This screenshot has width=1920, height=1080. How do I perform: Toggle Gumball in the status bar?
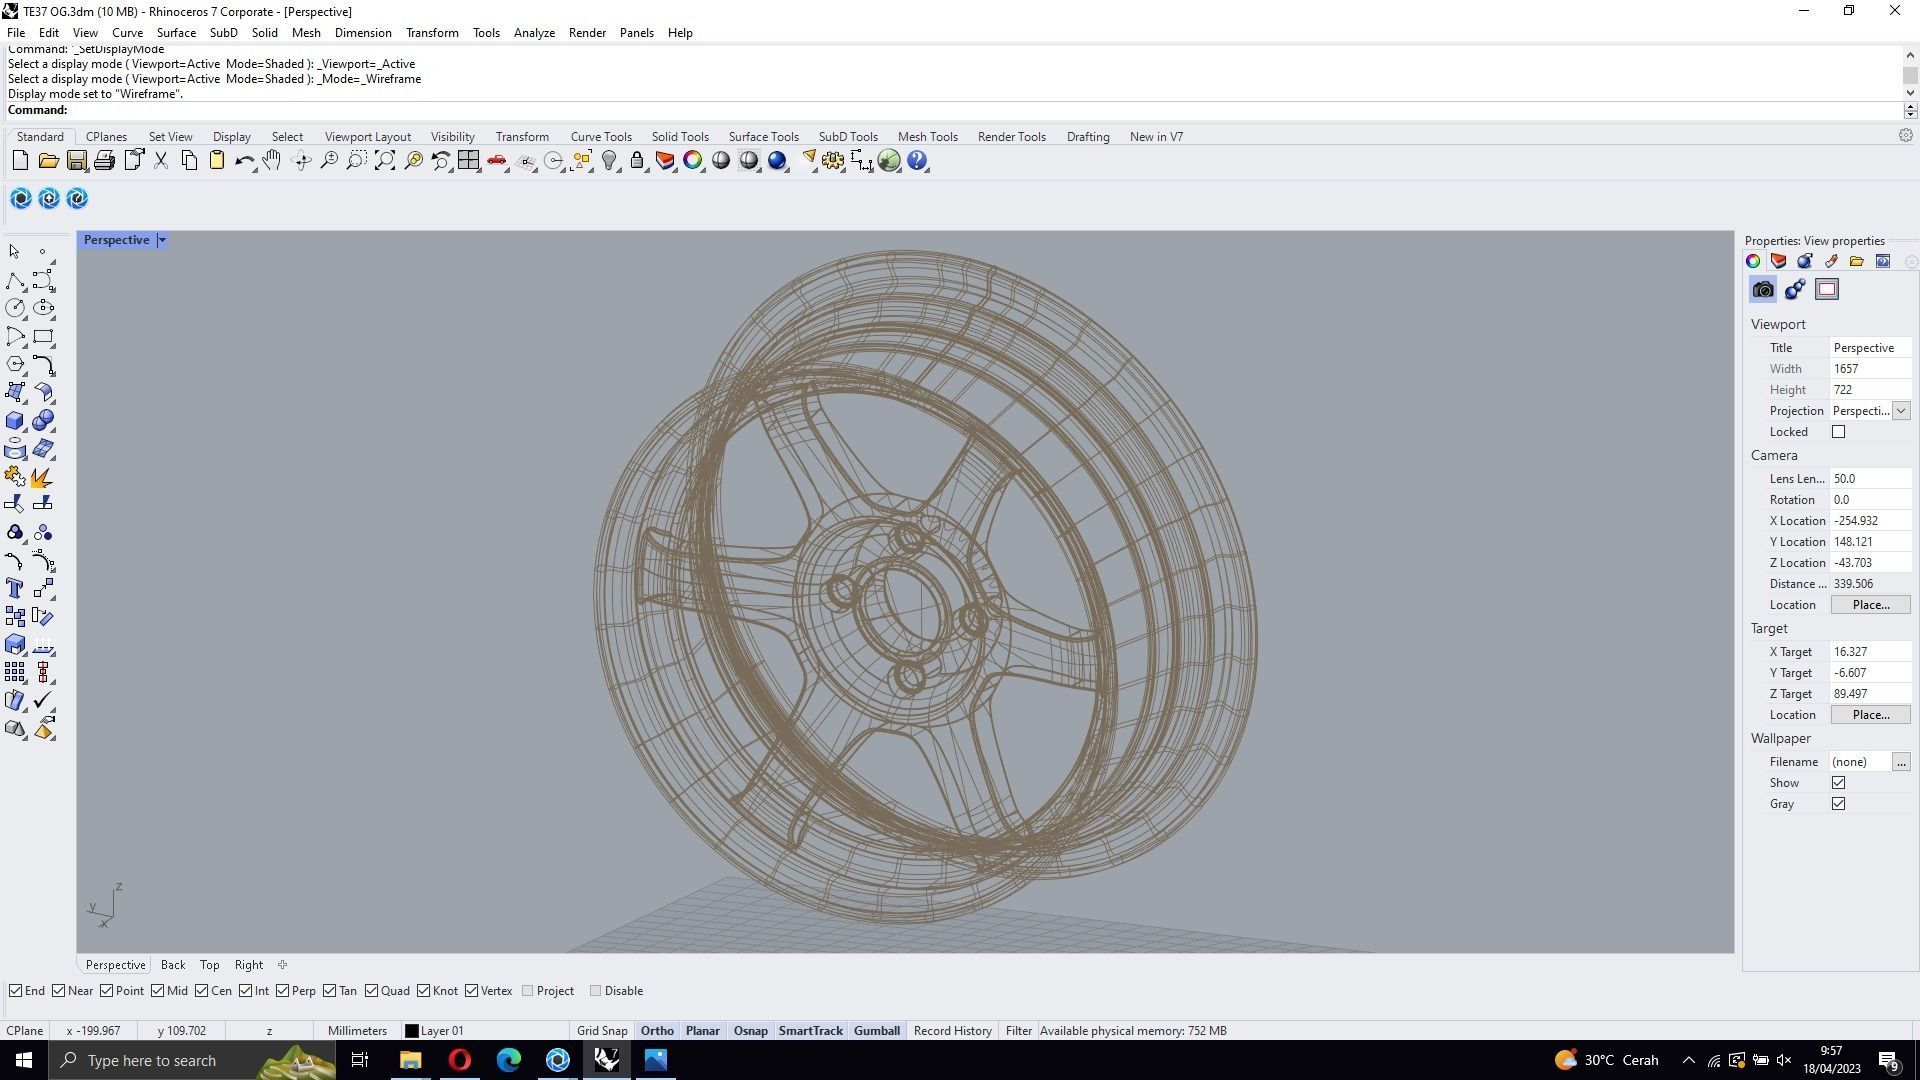[x=876, y=1031]
